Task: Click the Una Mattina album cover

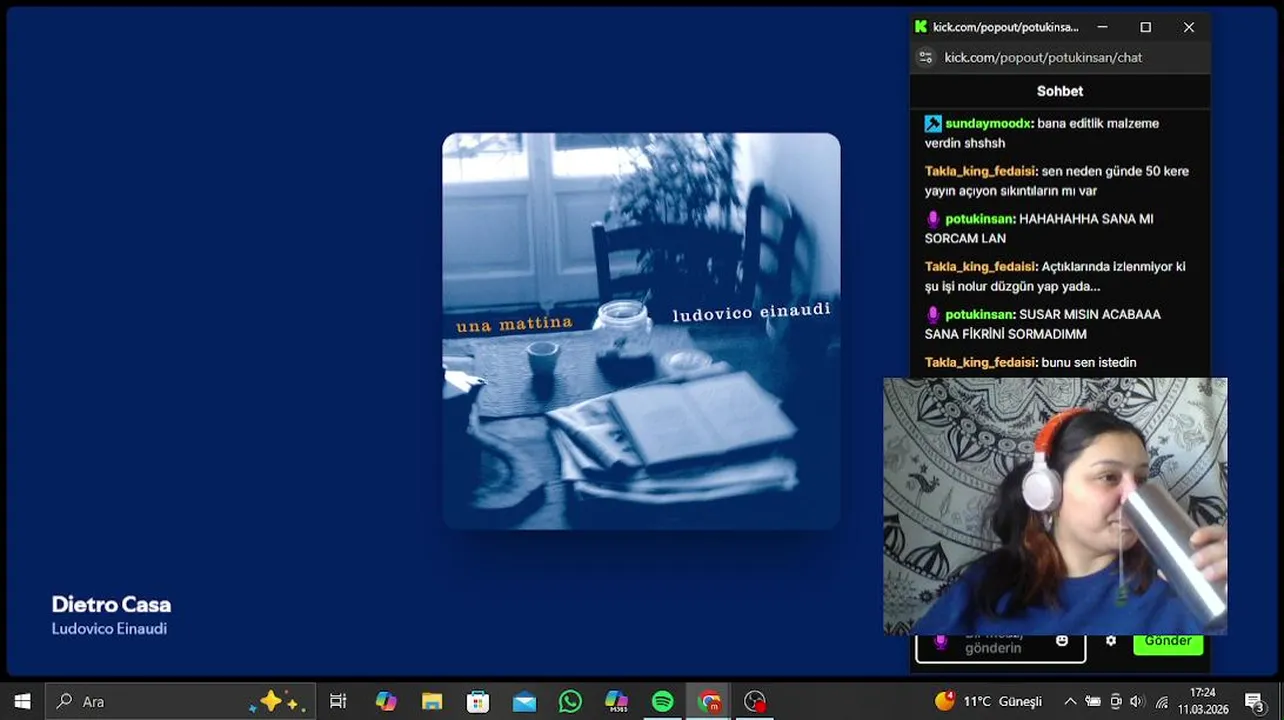Action: pyautogui.click(x=641, y=331)
